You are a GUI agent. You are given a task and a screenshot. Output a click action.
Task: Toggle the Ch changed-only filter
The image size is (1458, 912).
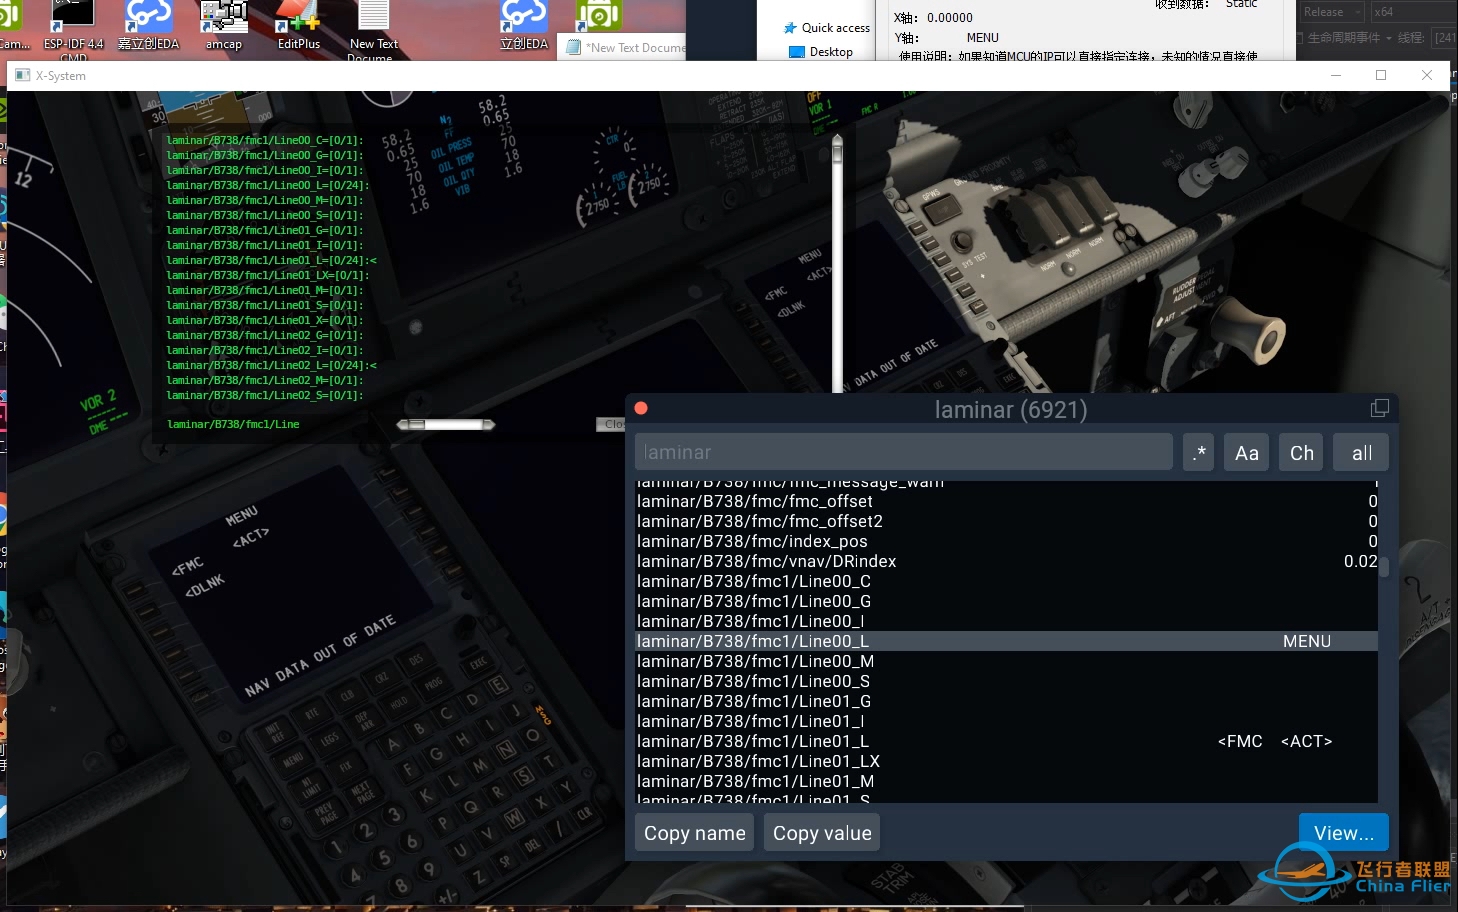coord(1302,452)
